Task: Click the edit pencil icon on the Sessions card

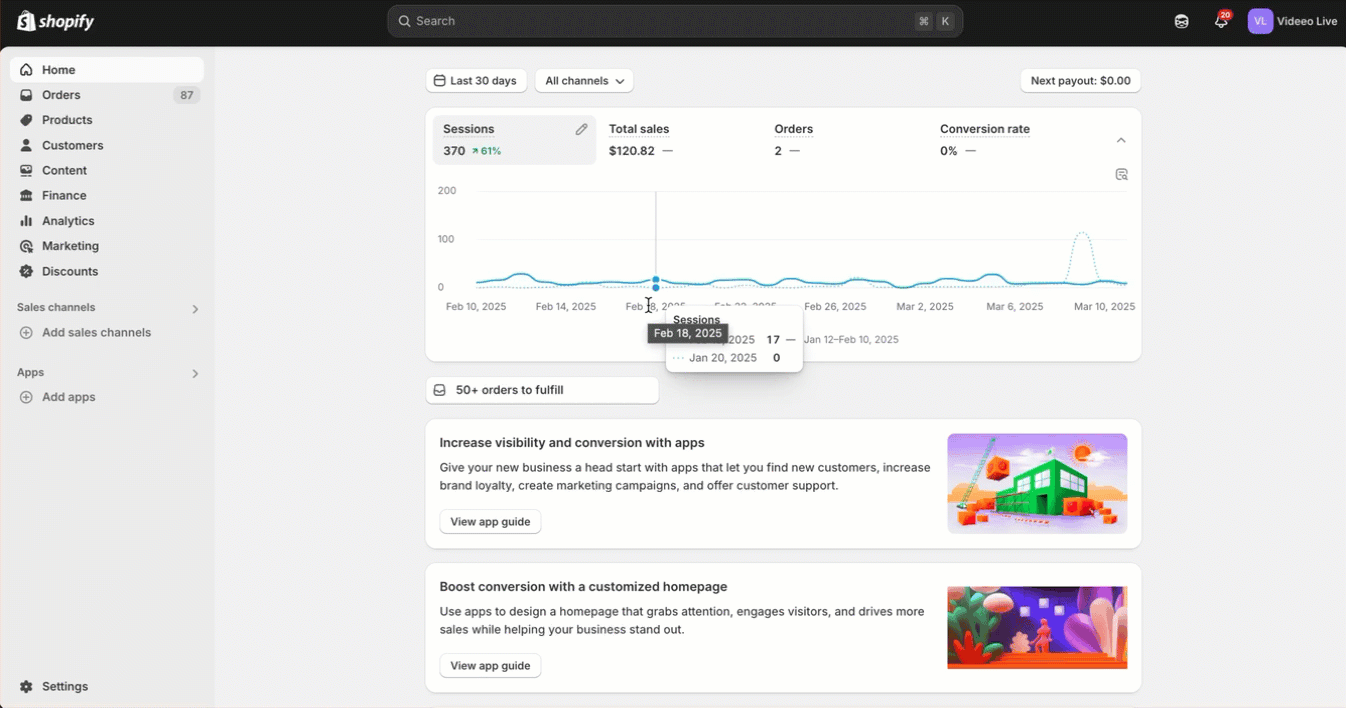Action: pos(581,129)
